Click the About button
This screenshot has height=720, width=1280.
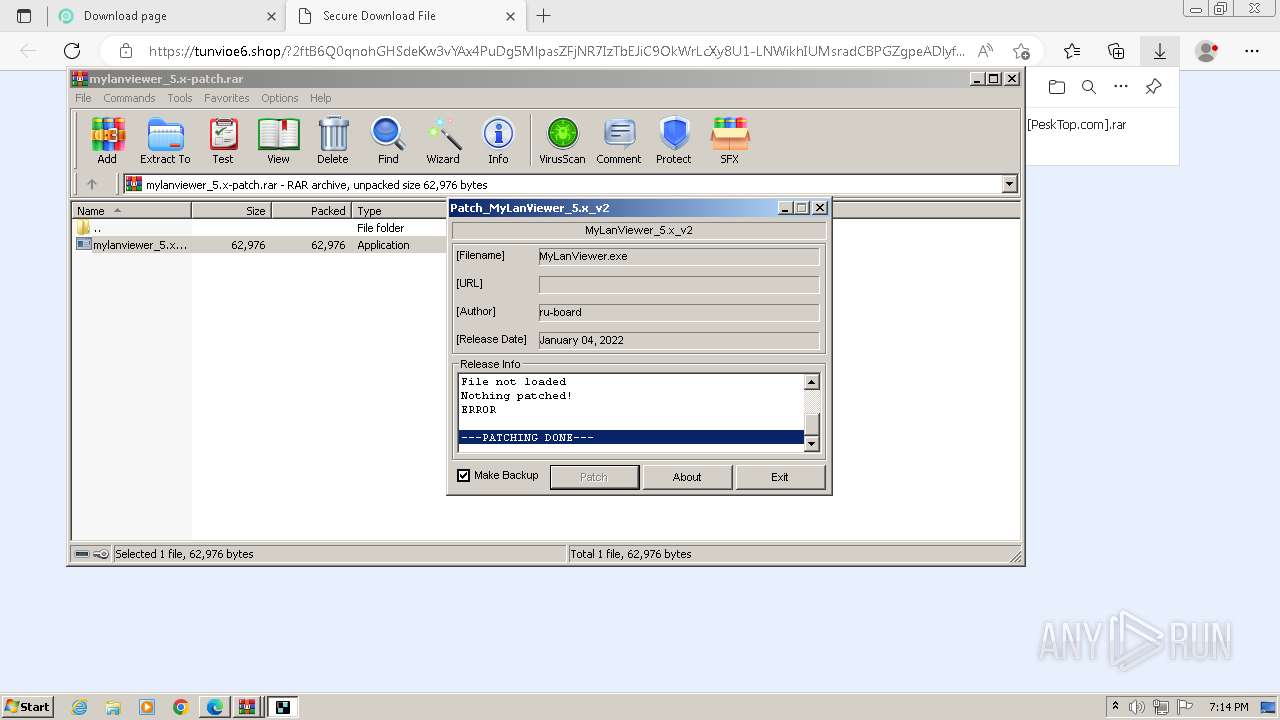687,477
